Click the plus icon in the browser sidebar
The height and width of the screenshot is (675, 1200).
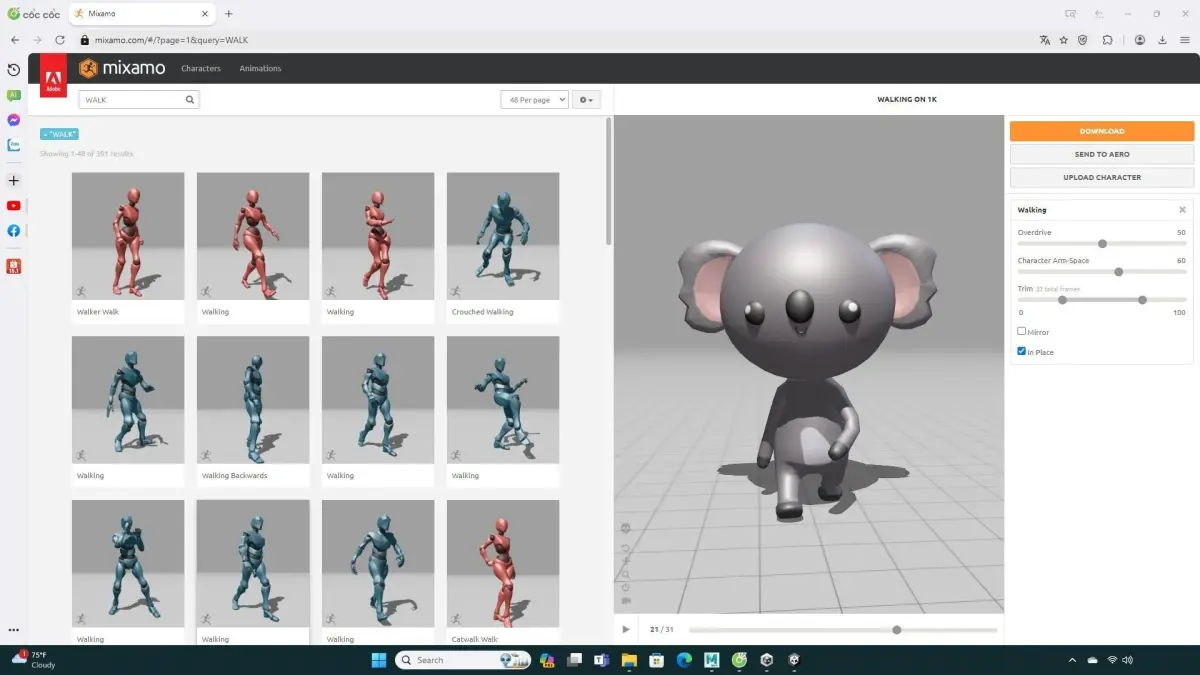(14, 181)
